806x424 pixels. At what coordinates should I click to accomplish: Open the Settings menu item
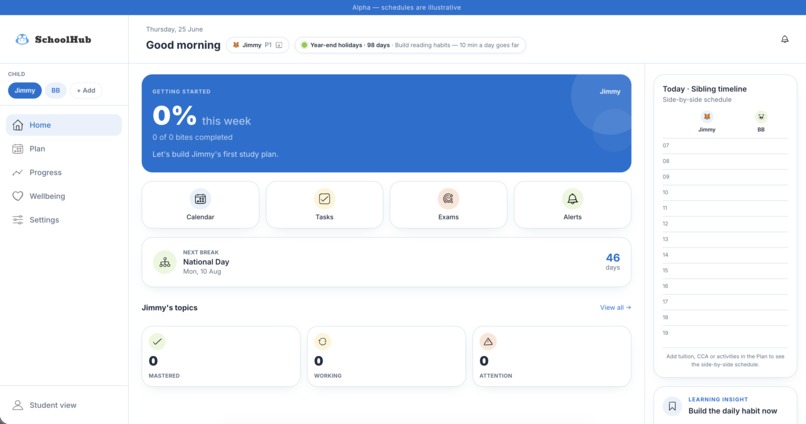(64, 219)
